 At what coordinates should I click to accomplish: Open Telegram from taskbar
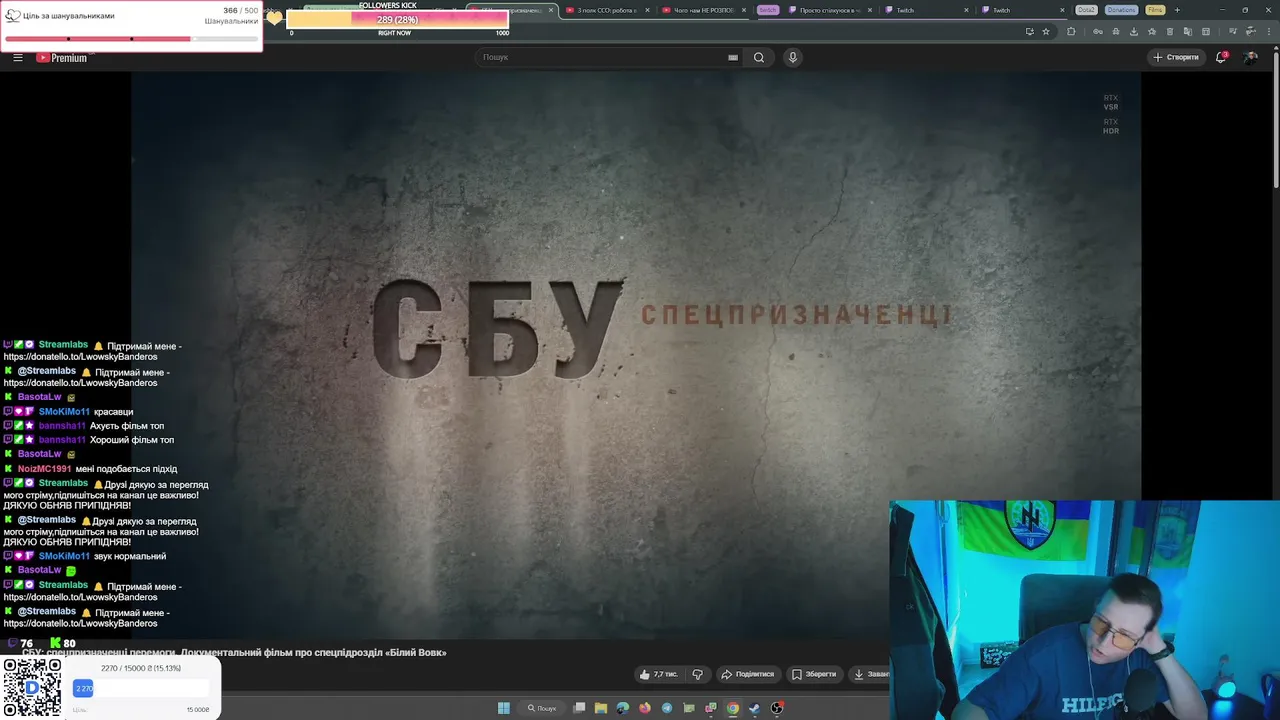click(x=667, y=708)
